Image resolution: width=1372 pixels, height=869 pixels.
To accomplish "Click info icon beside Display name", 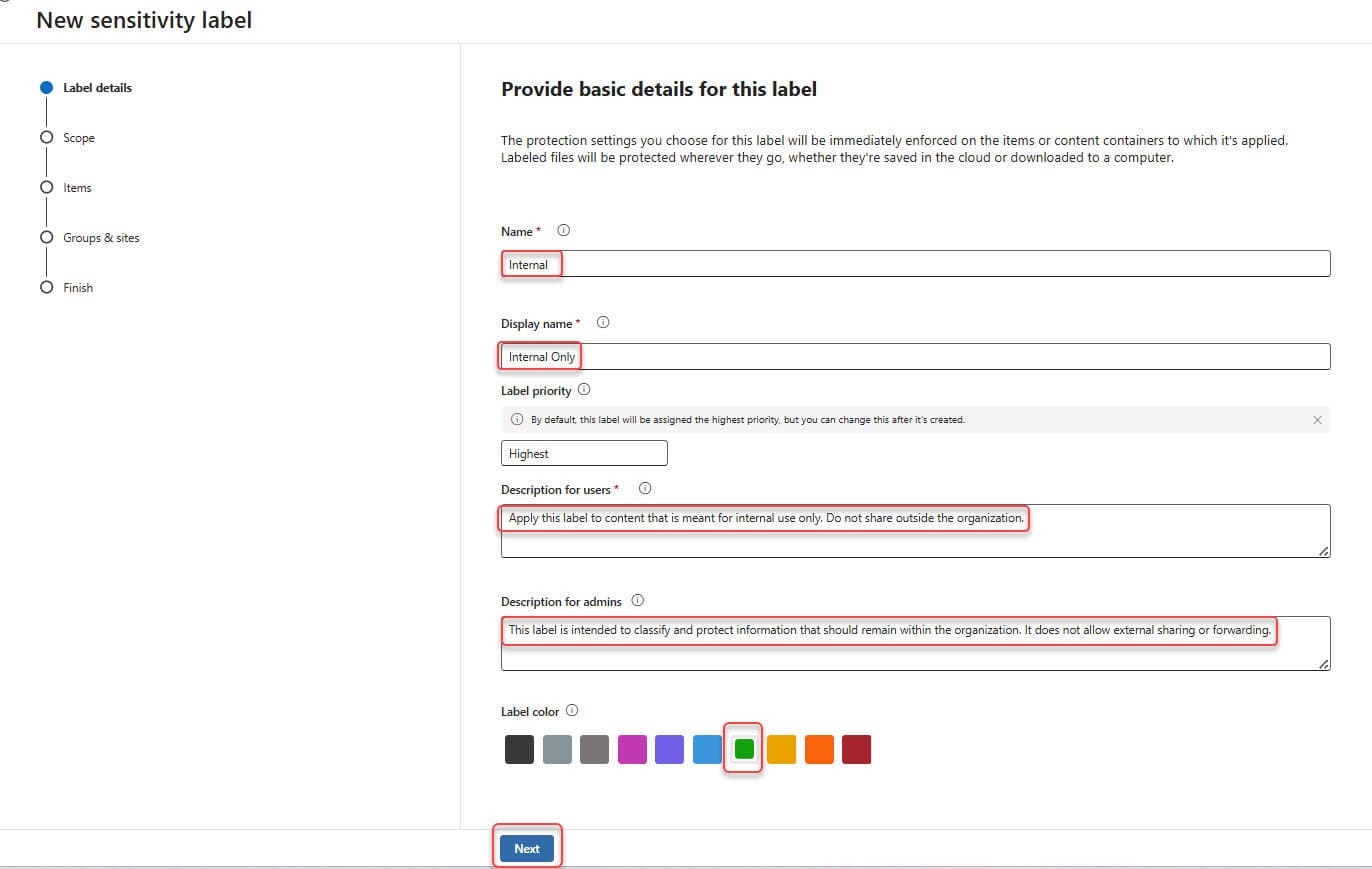I will coord(603,323).
